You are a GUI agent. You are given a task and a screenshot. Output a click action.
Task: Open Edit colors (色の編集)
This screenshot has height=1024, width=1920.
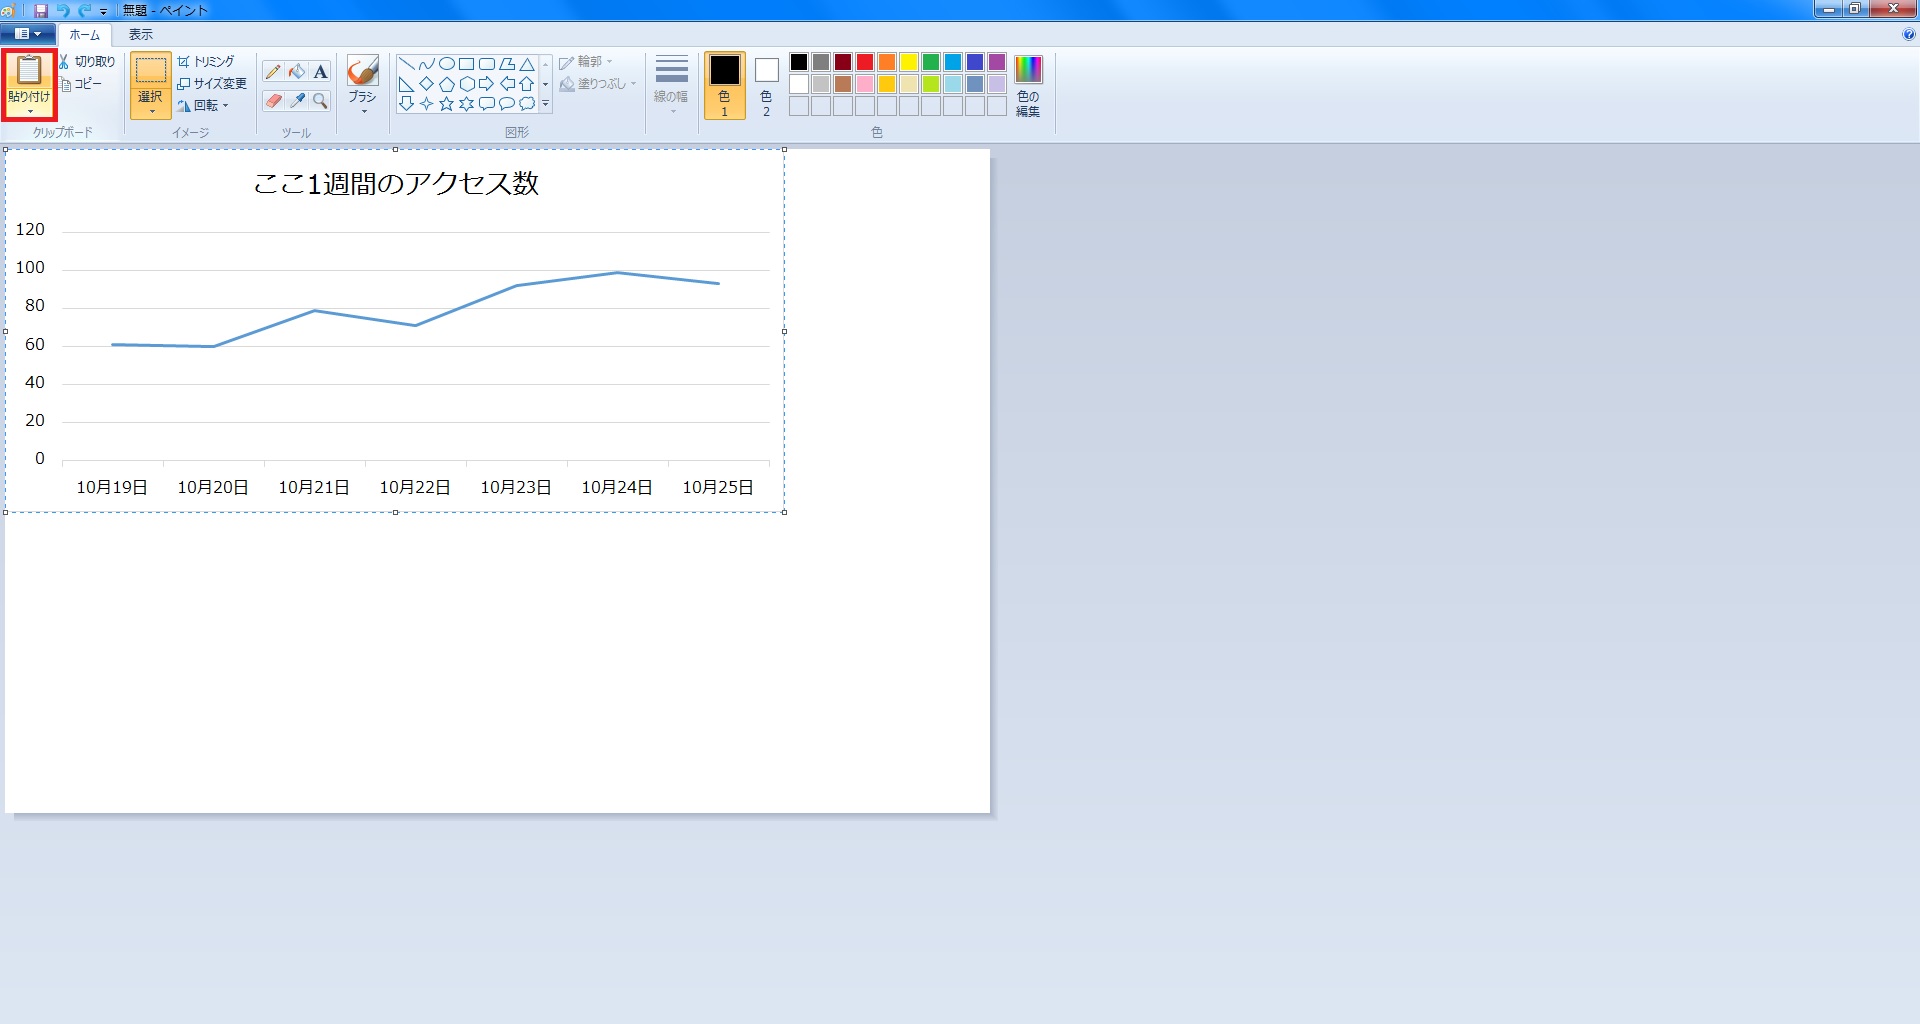click(x=1028, y=85)
